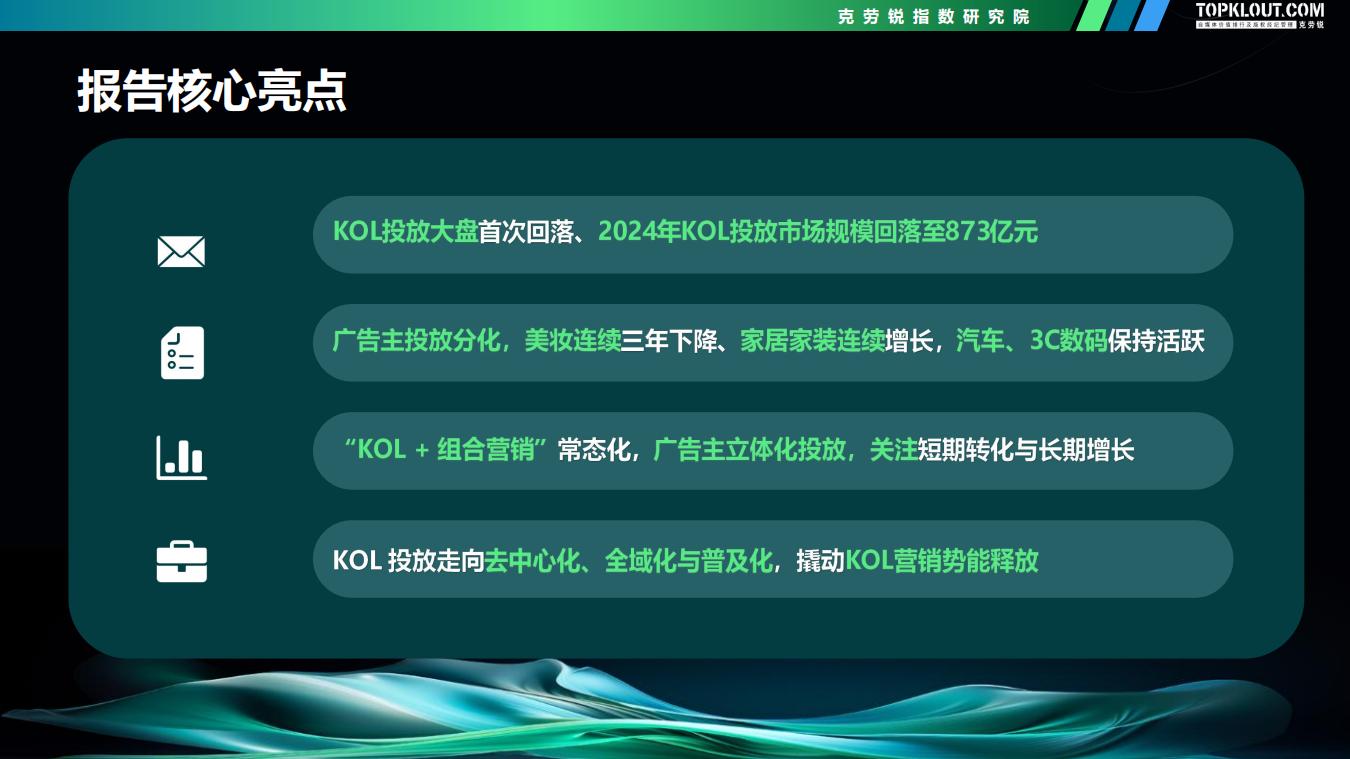Select the KOL投放大盘首次回落 highlight pill
Viewport: 1350px width, 759px height.
773,234
